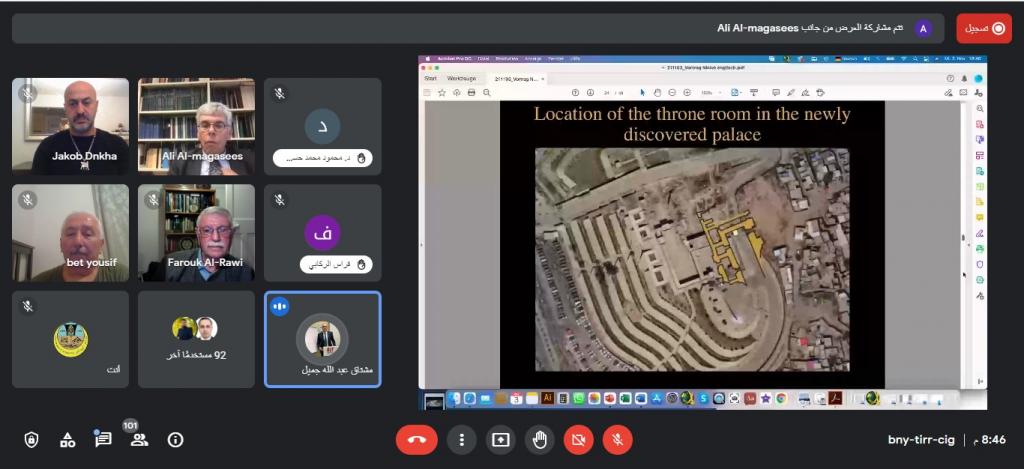Open the chat messages panel
Viewport: 1024px width, 469px height.
coord(103,439)
